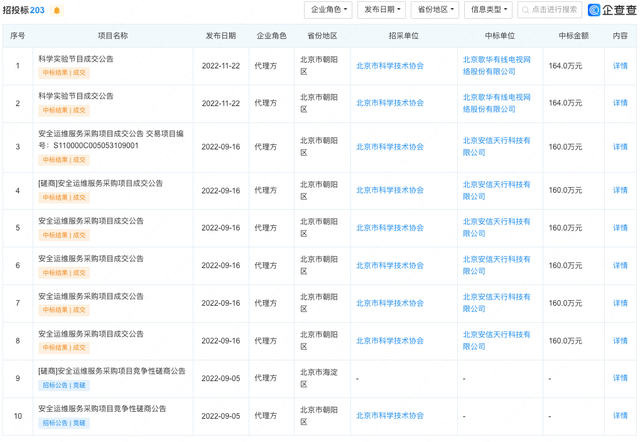
Task: Click 北京市科学技术协会 link in row 3
Action: tap(390, 147)
